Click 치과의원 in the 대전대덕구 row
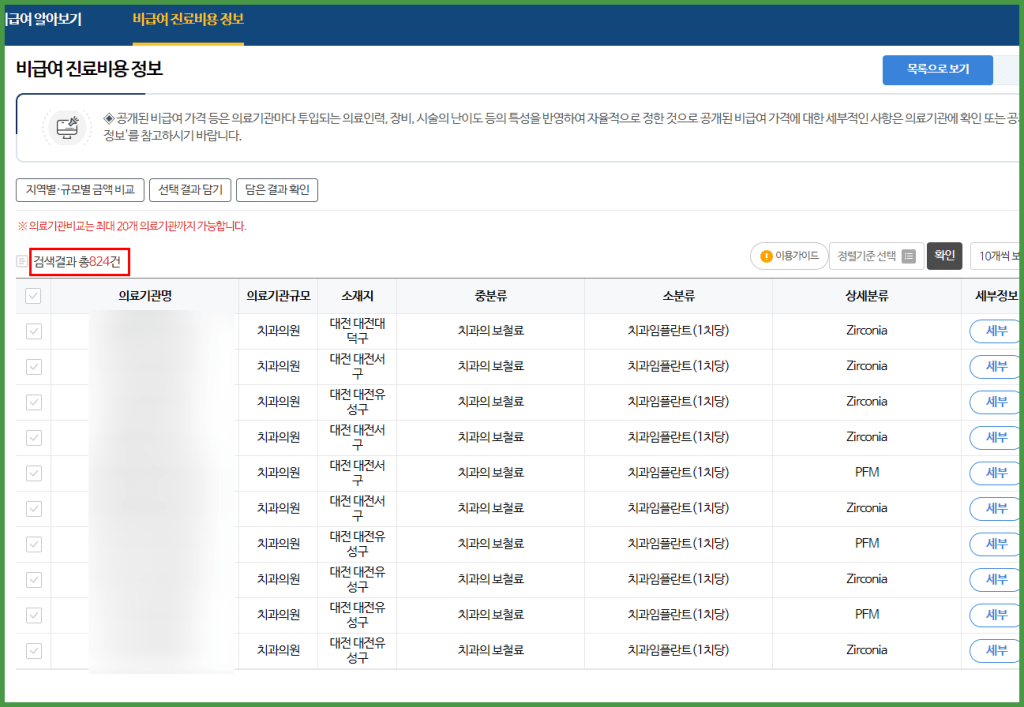This screenshot has height=707, width=1024. tap(278, 330)
